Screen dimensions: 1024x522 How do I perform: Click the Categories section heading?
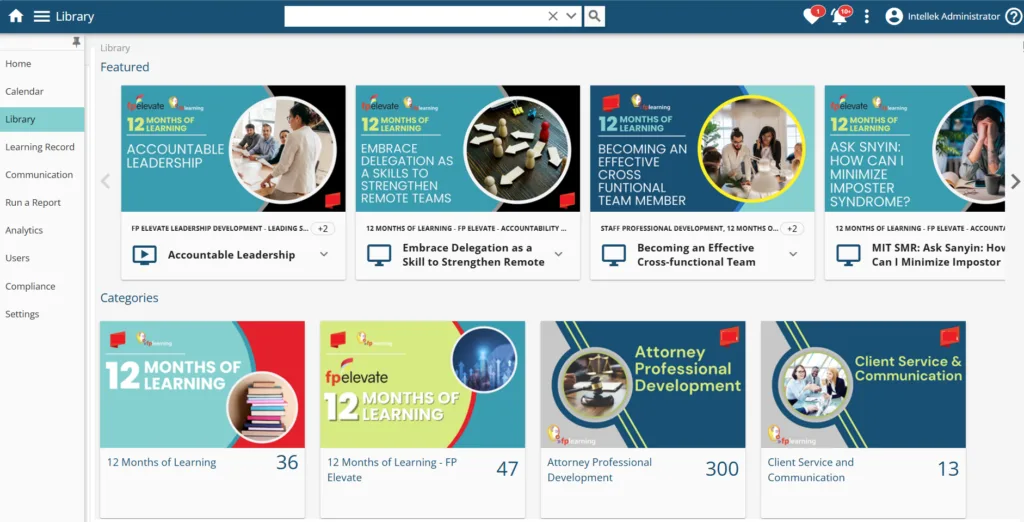click(129, 298)
